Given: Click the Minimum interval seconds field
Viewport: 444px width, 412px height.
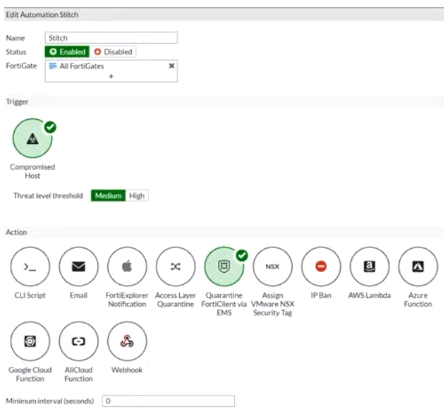Looking at the screenshot, I should coord(168,401).
